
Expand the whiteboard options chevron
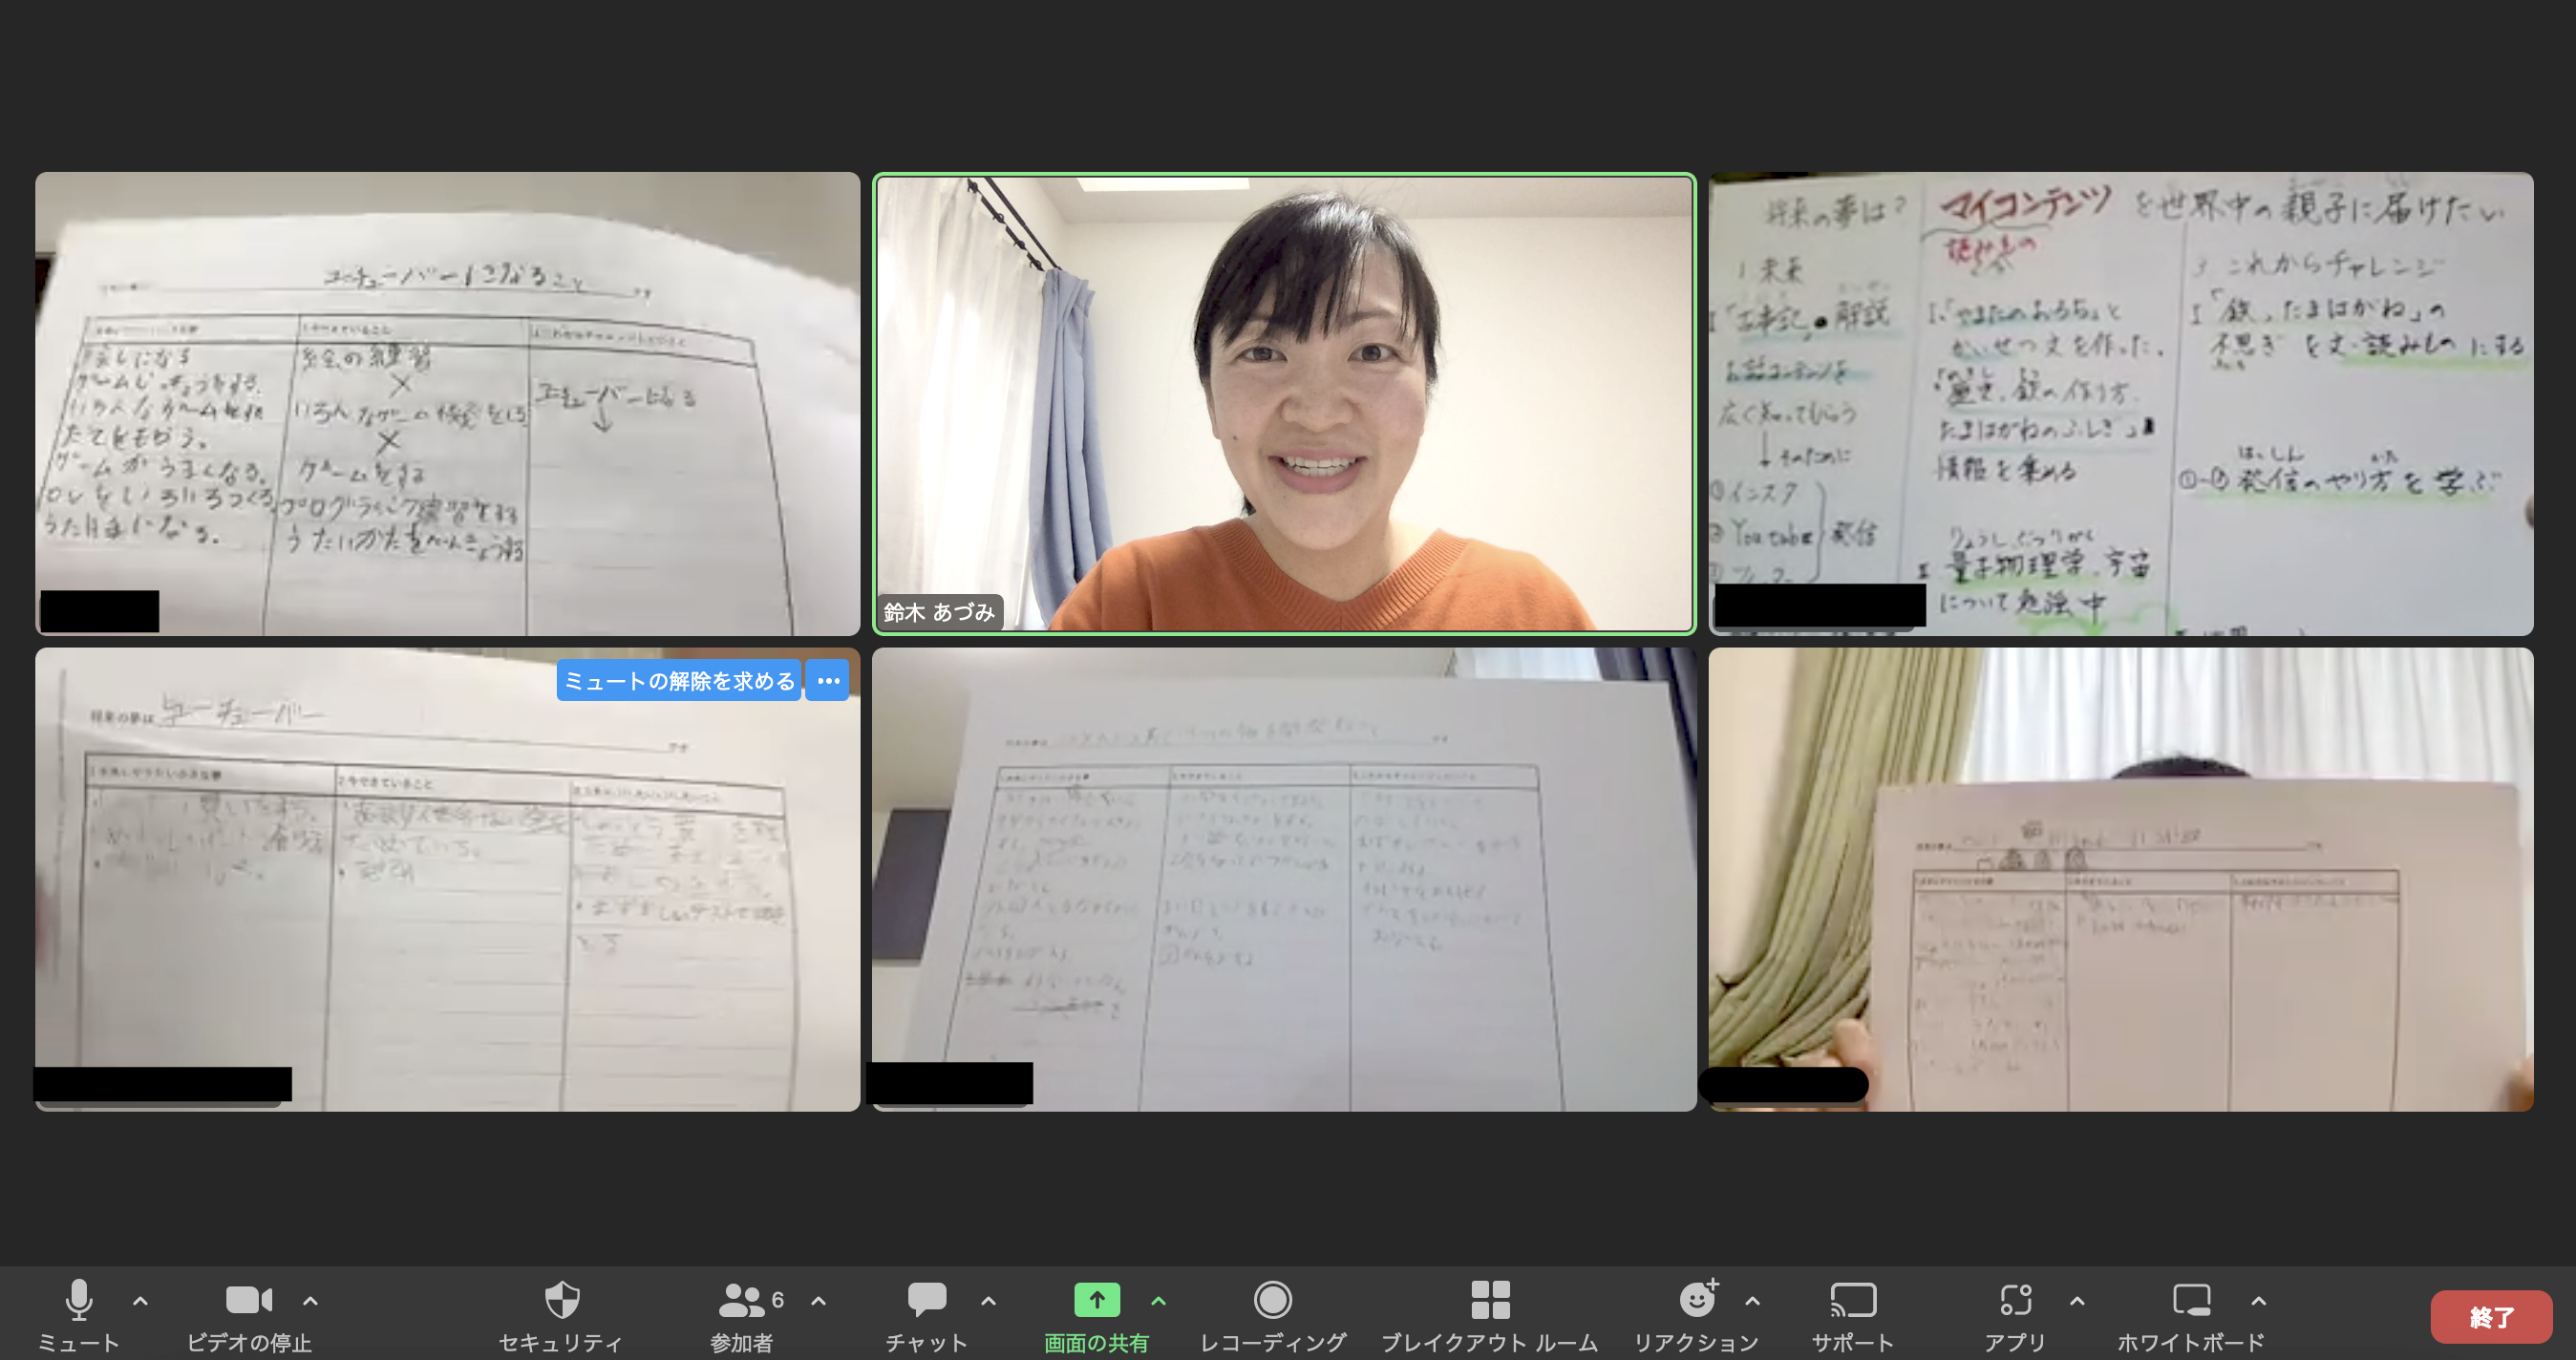2258,1301
